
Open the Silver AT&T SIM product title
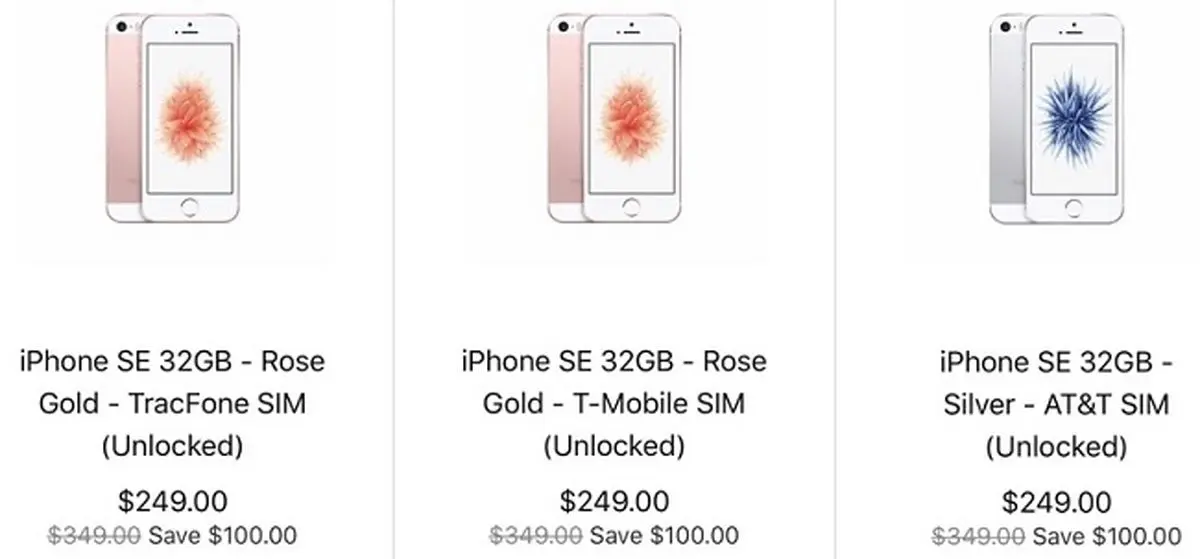pyautogui.click(x=1056, y=402)
